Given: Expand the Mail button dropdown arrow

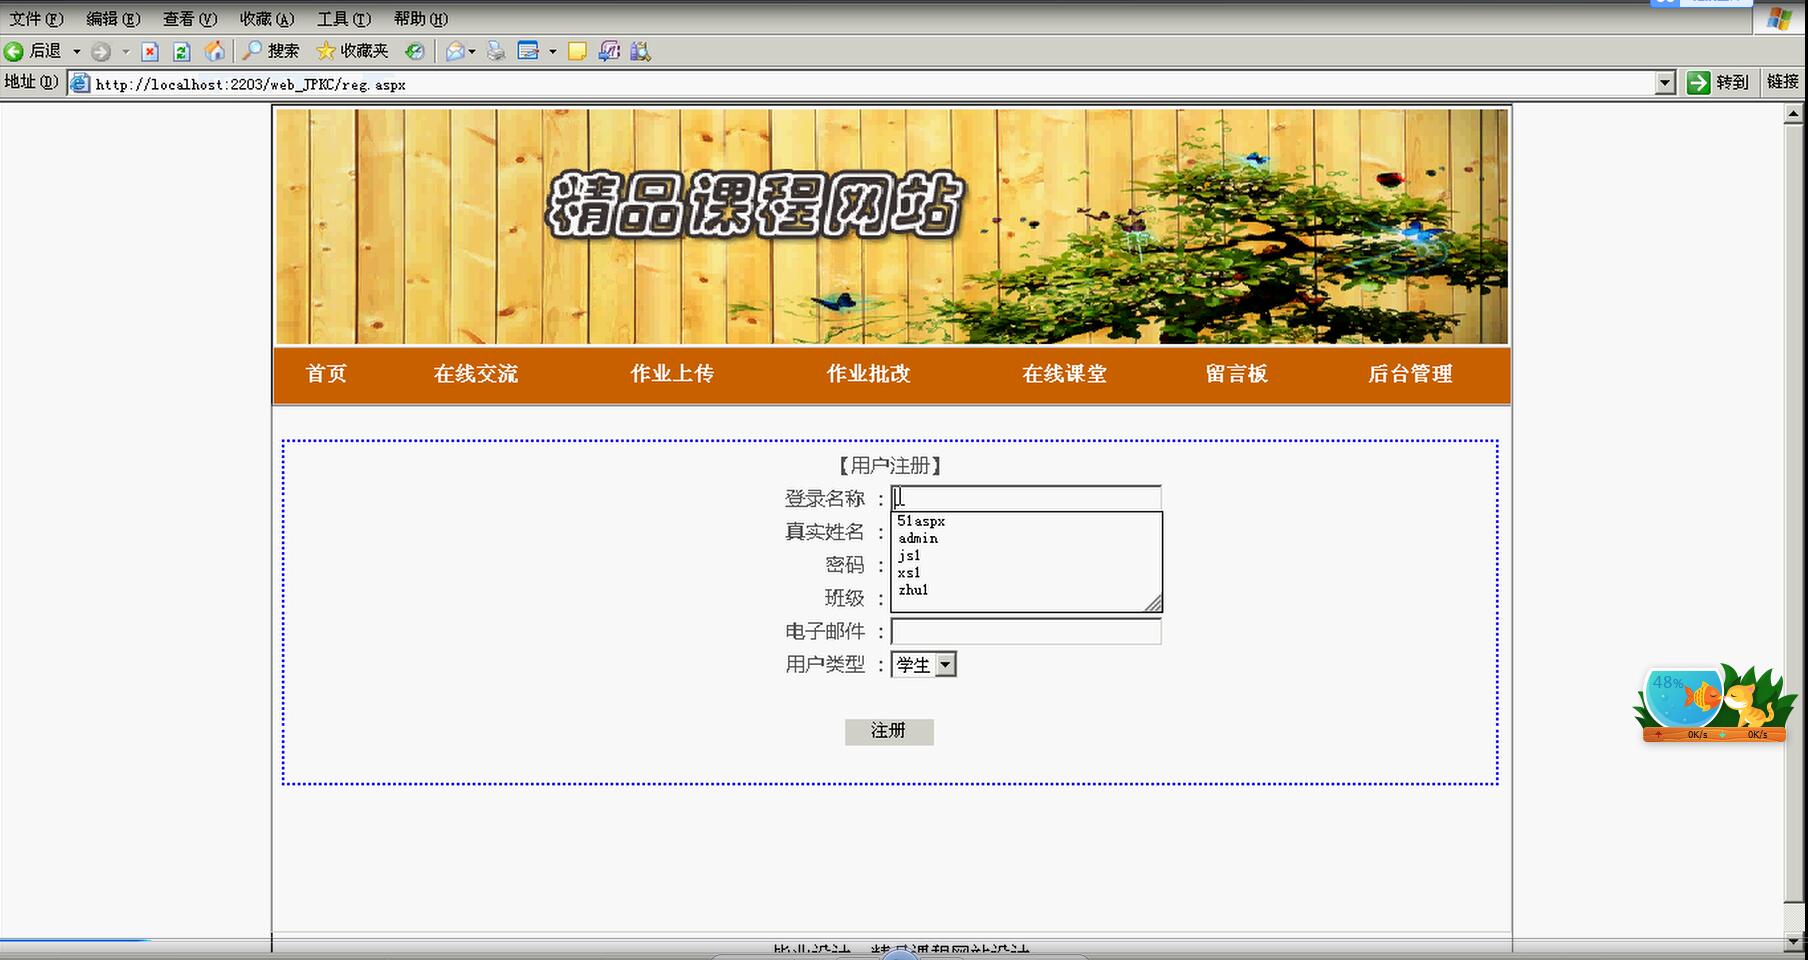Looking at the screenshot, I should tap(472, 52).
